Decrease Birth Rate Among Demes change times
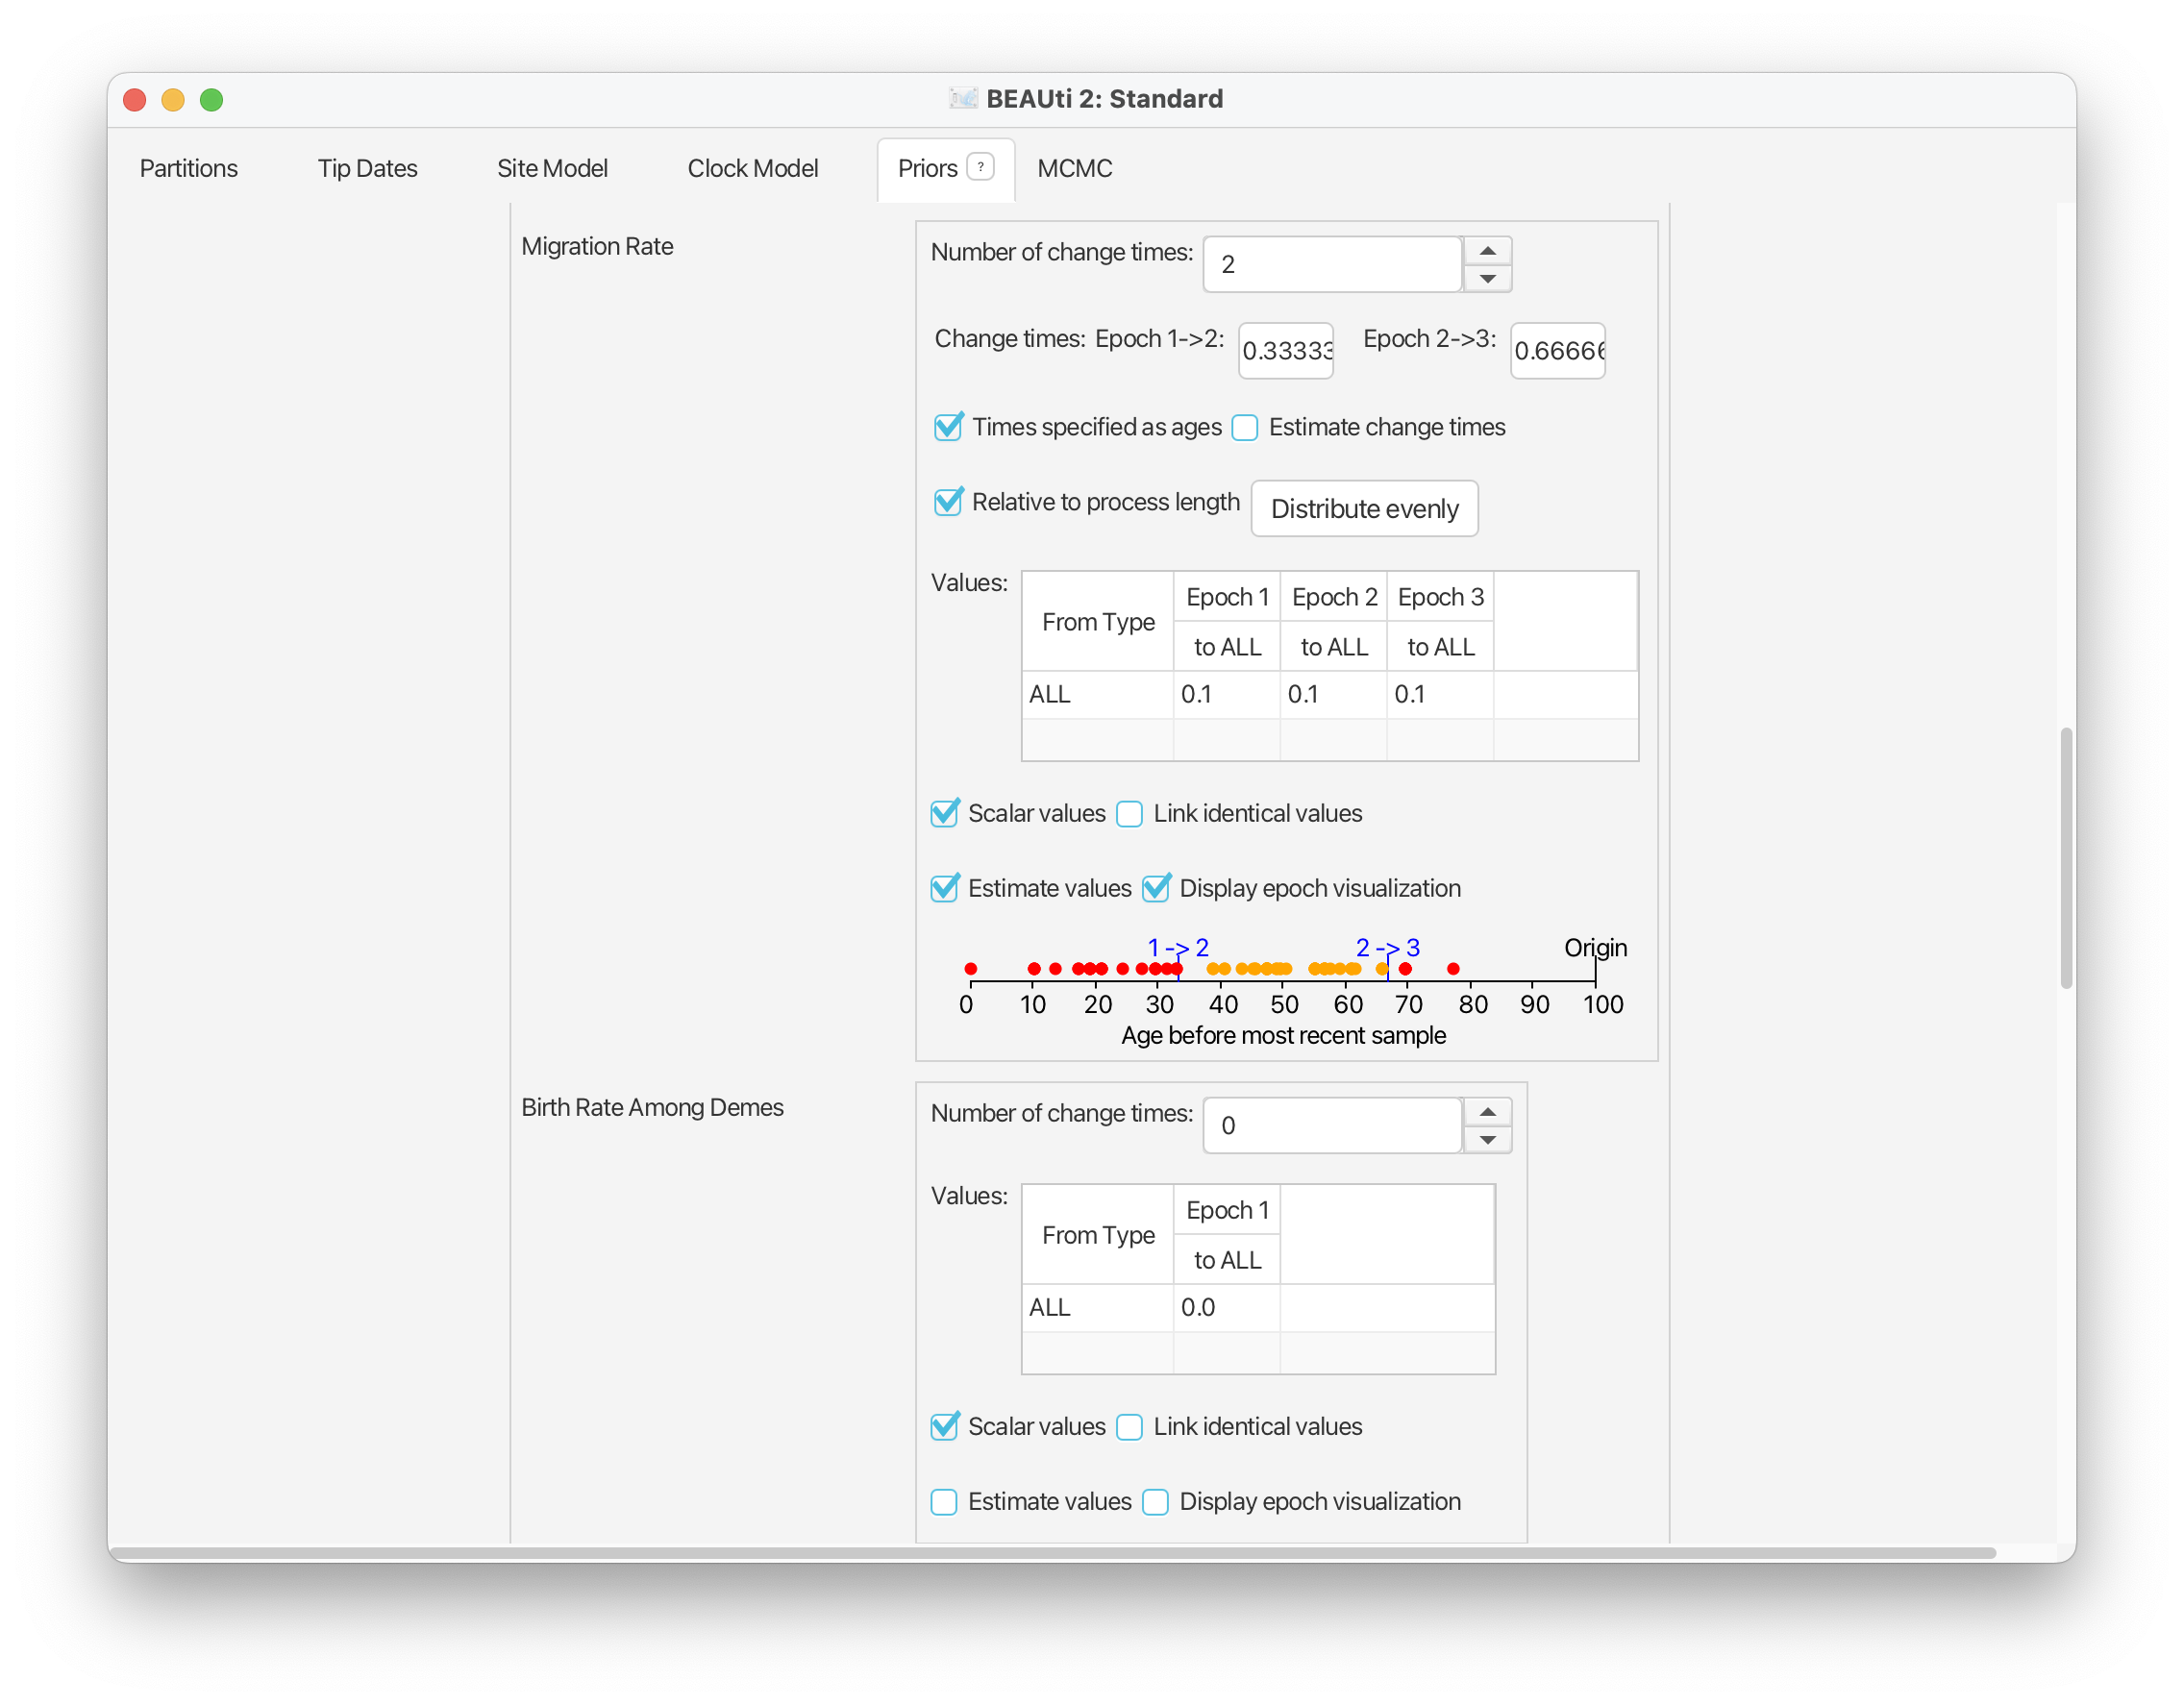Image resolution: width=2184 pixels, height=1705 pixels. pyautogui.click(x=1487, y=1139)
